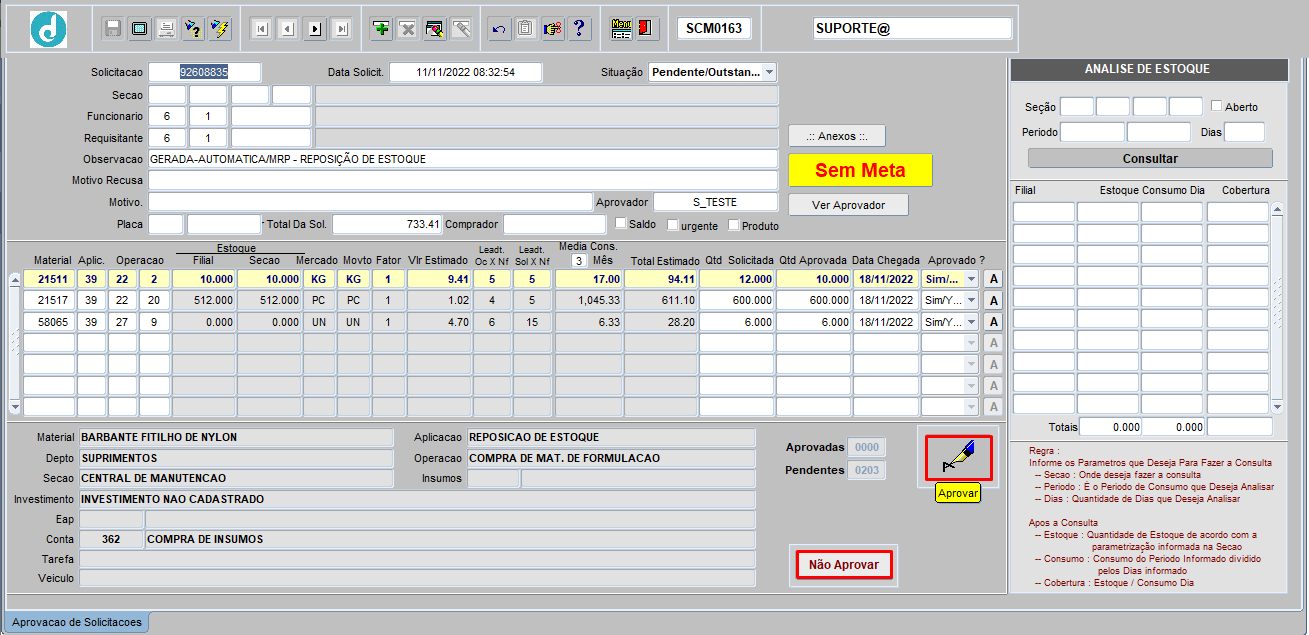Click the Ver Aprovador button

848,204
